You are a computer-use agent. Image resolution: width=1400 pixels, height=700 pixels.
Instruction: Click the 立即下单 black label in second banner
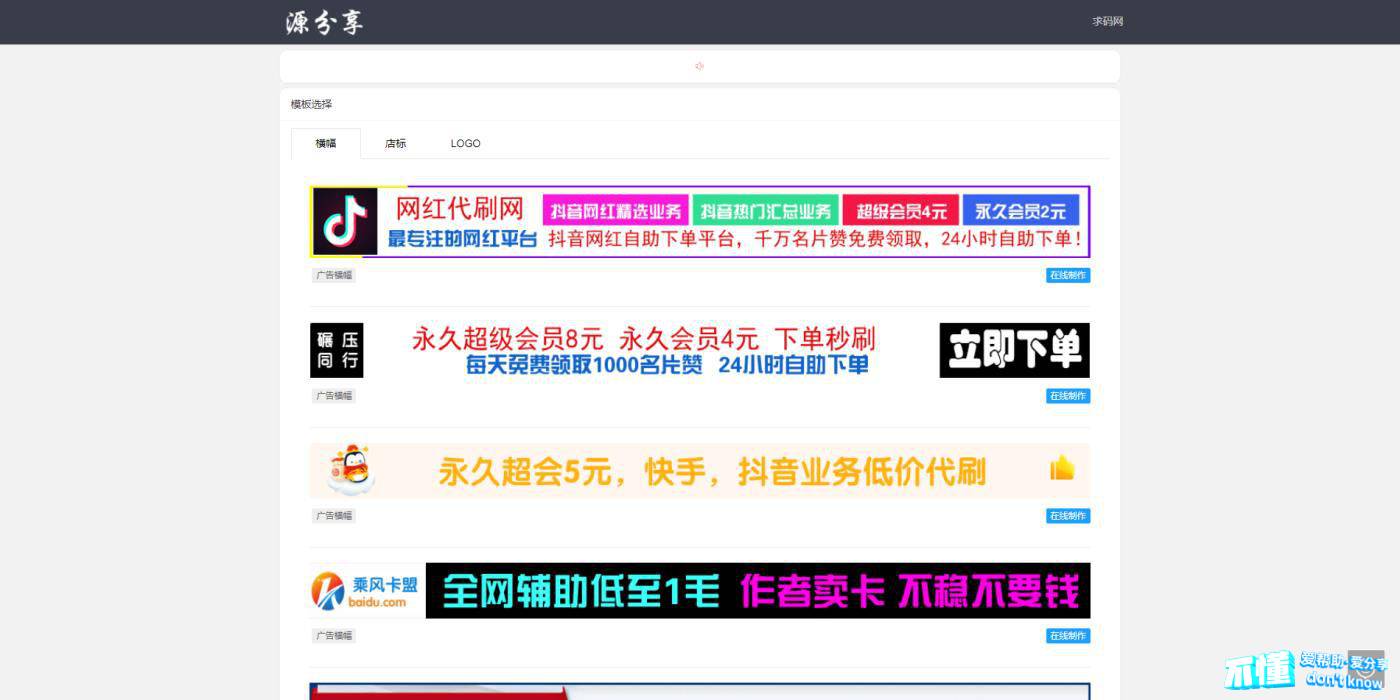[x=1014, y=350]
